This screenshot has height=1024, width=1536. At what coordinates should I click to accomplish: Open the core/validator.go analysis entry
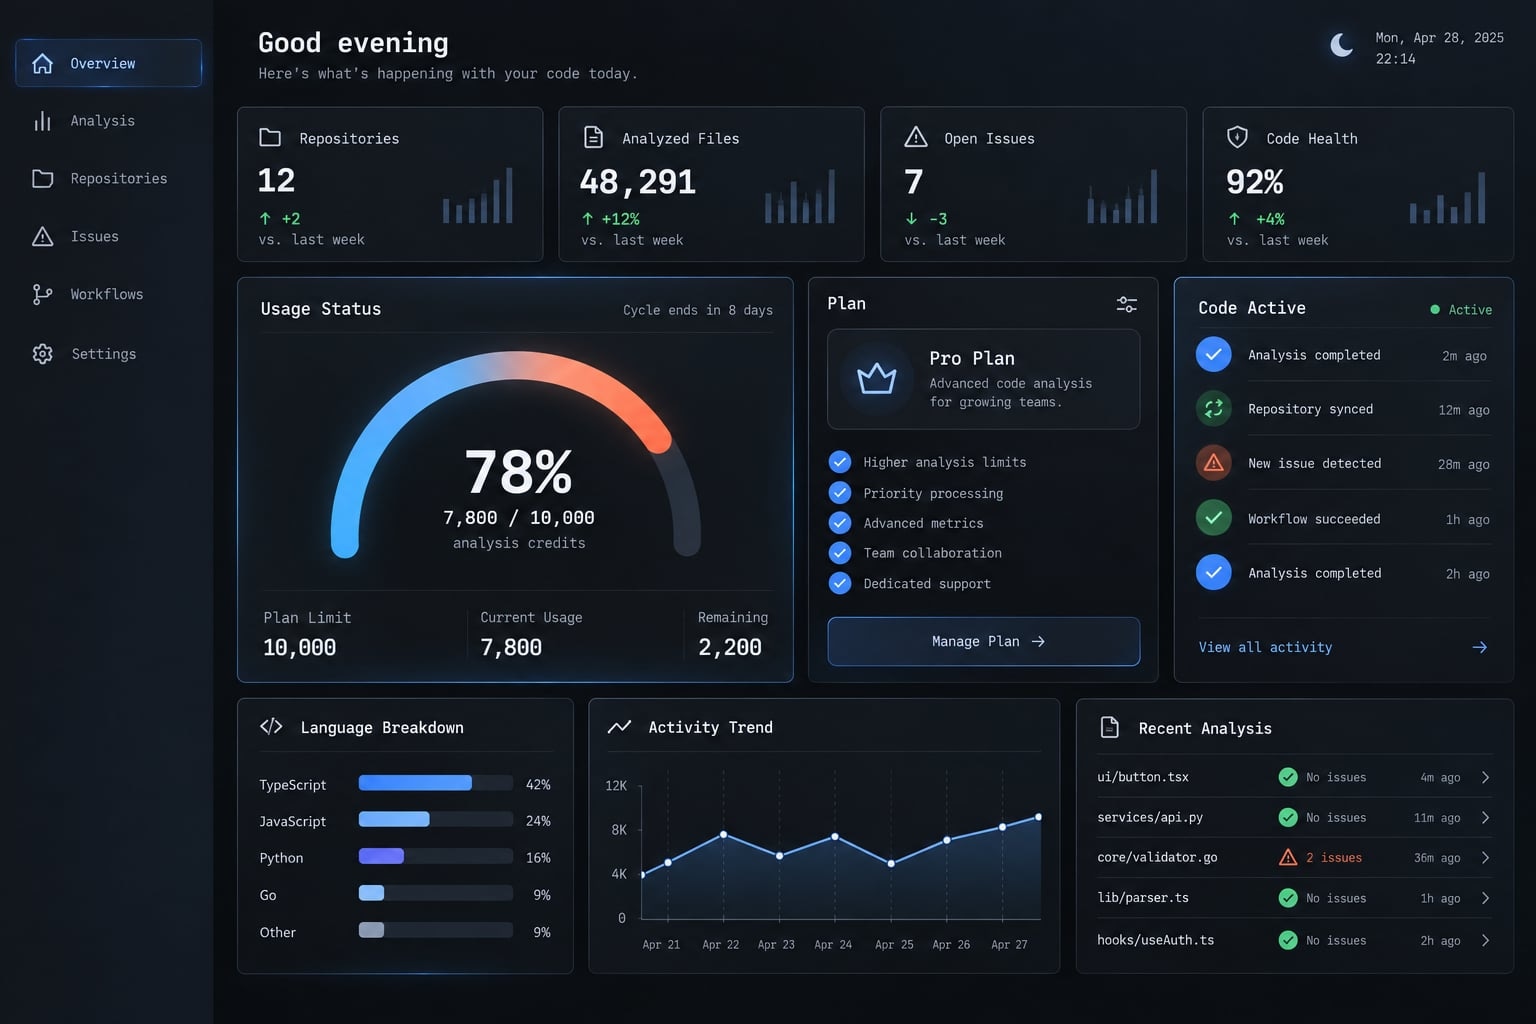pyautogui.click(x=1294, y=857)
